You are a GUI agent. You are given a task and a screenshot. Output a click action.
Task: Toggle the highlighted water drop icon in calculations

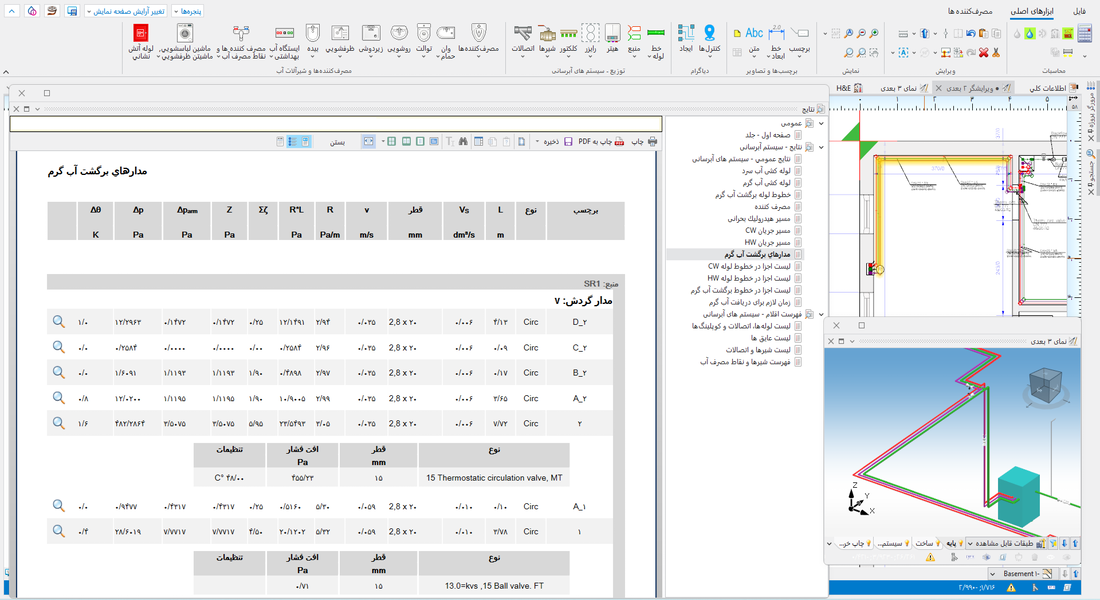tap(1029, 33)
